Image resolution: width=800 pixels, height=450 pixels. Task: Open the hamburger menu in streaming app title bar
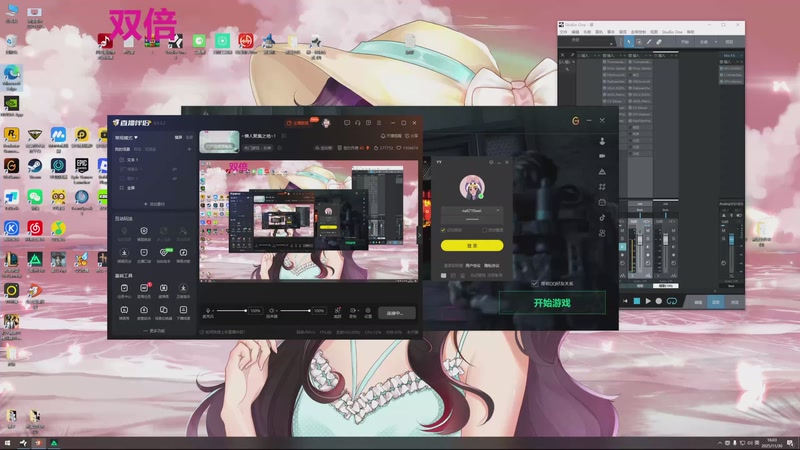click(x=379, y=123)
